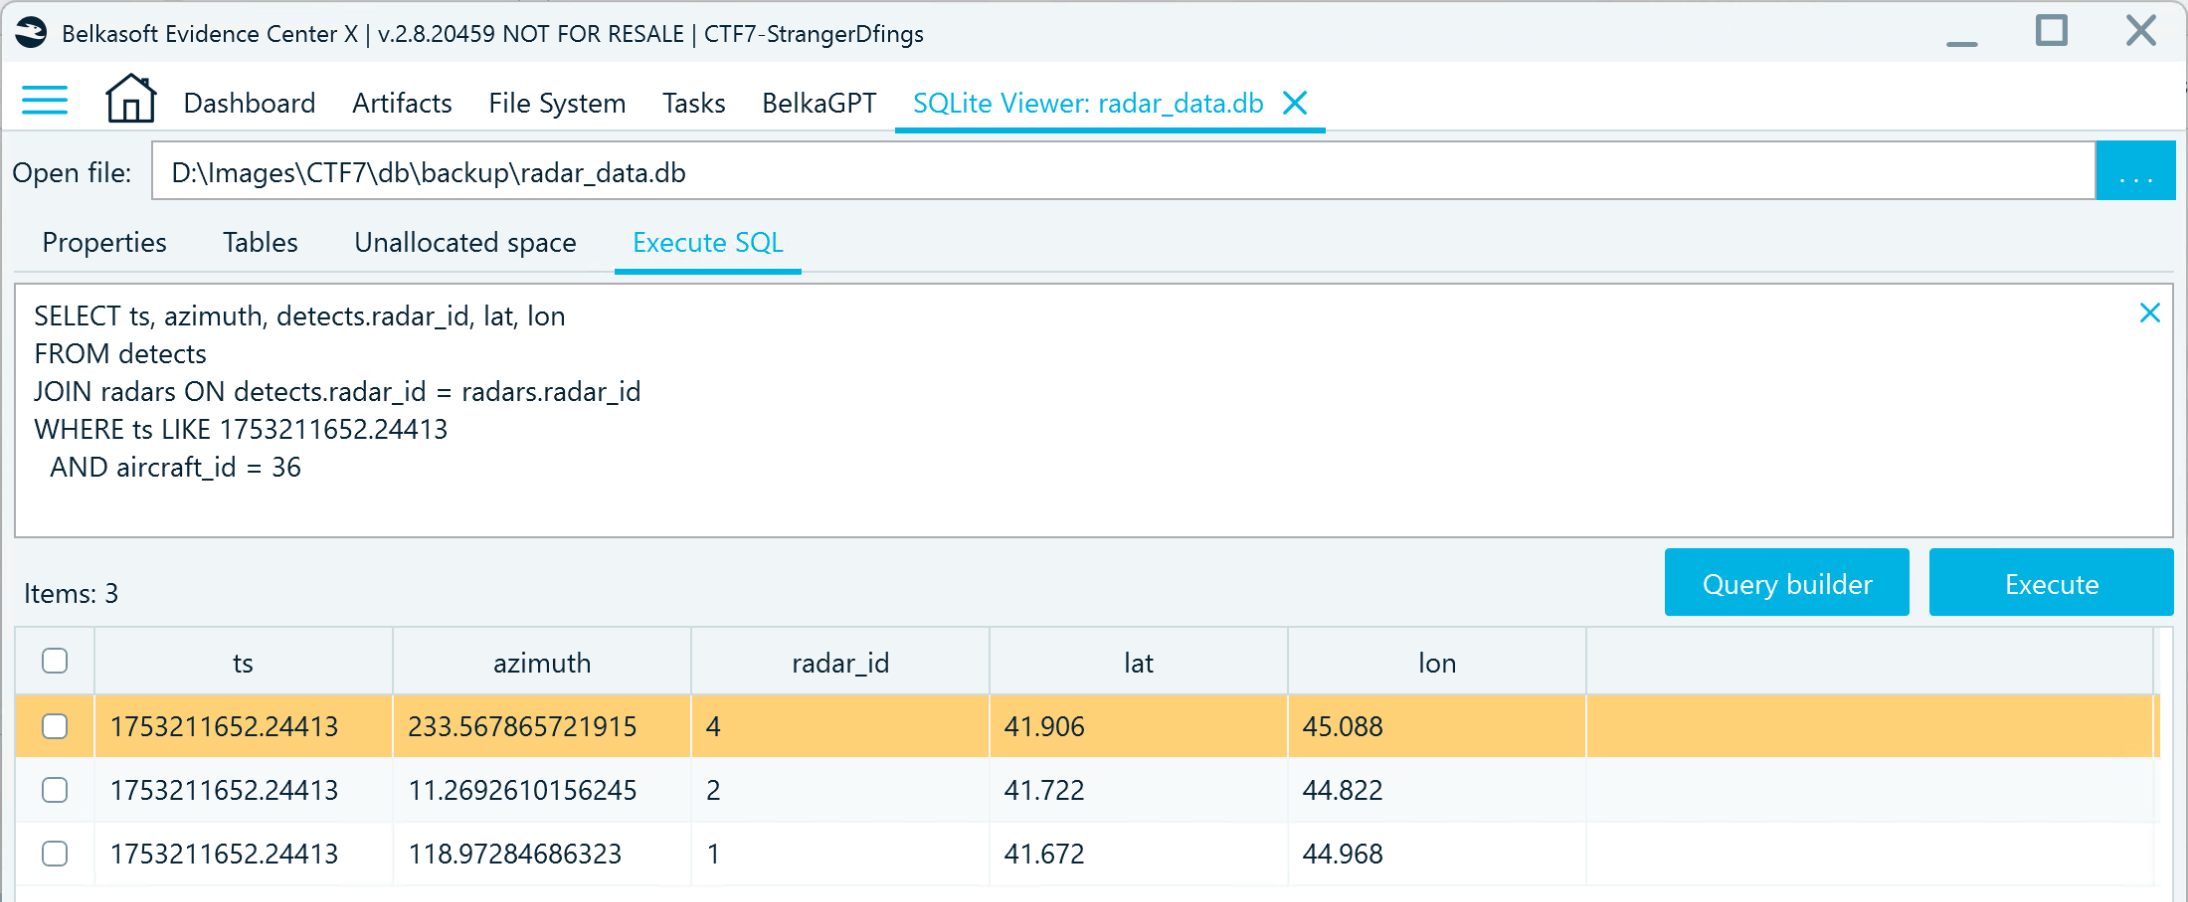This screenshot has height=902, width=2188.
Task: Go to the Tasks tab
Action: 694,103
